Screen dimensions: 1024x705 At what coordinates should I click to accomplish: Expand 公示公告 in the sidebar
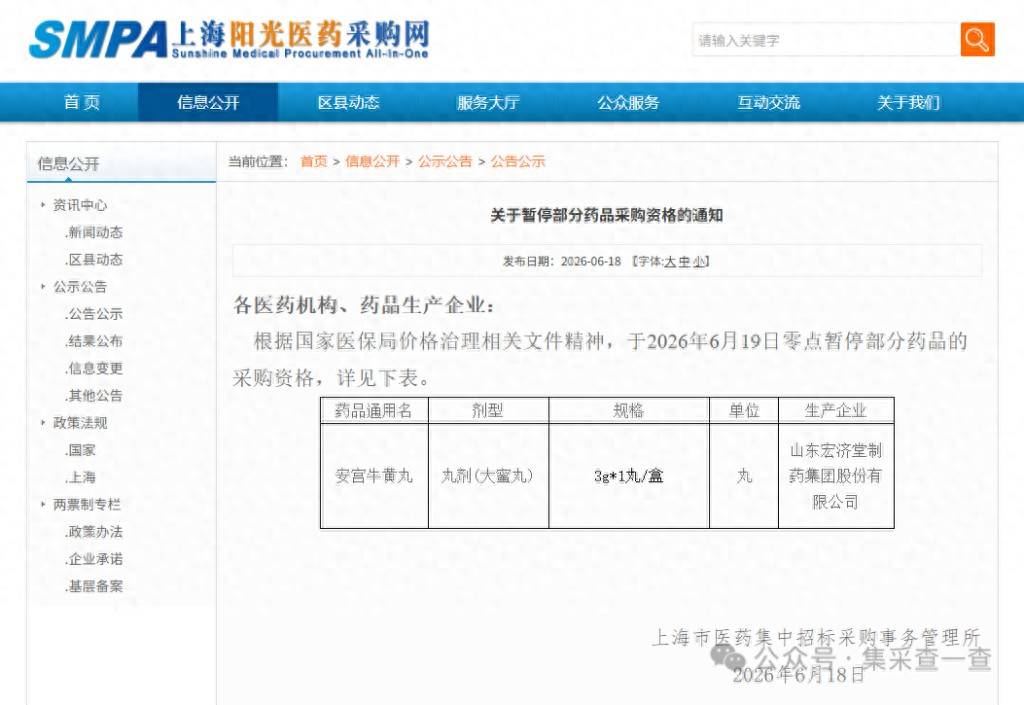point(79,287)
